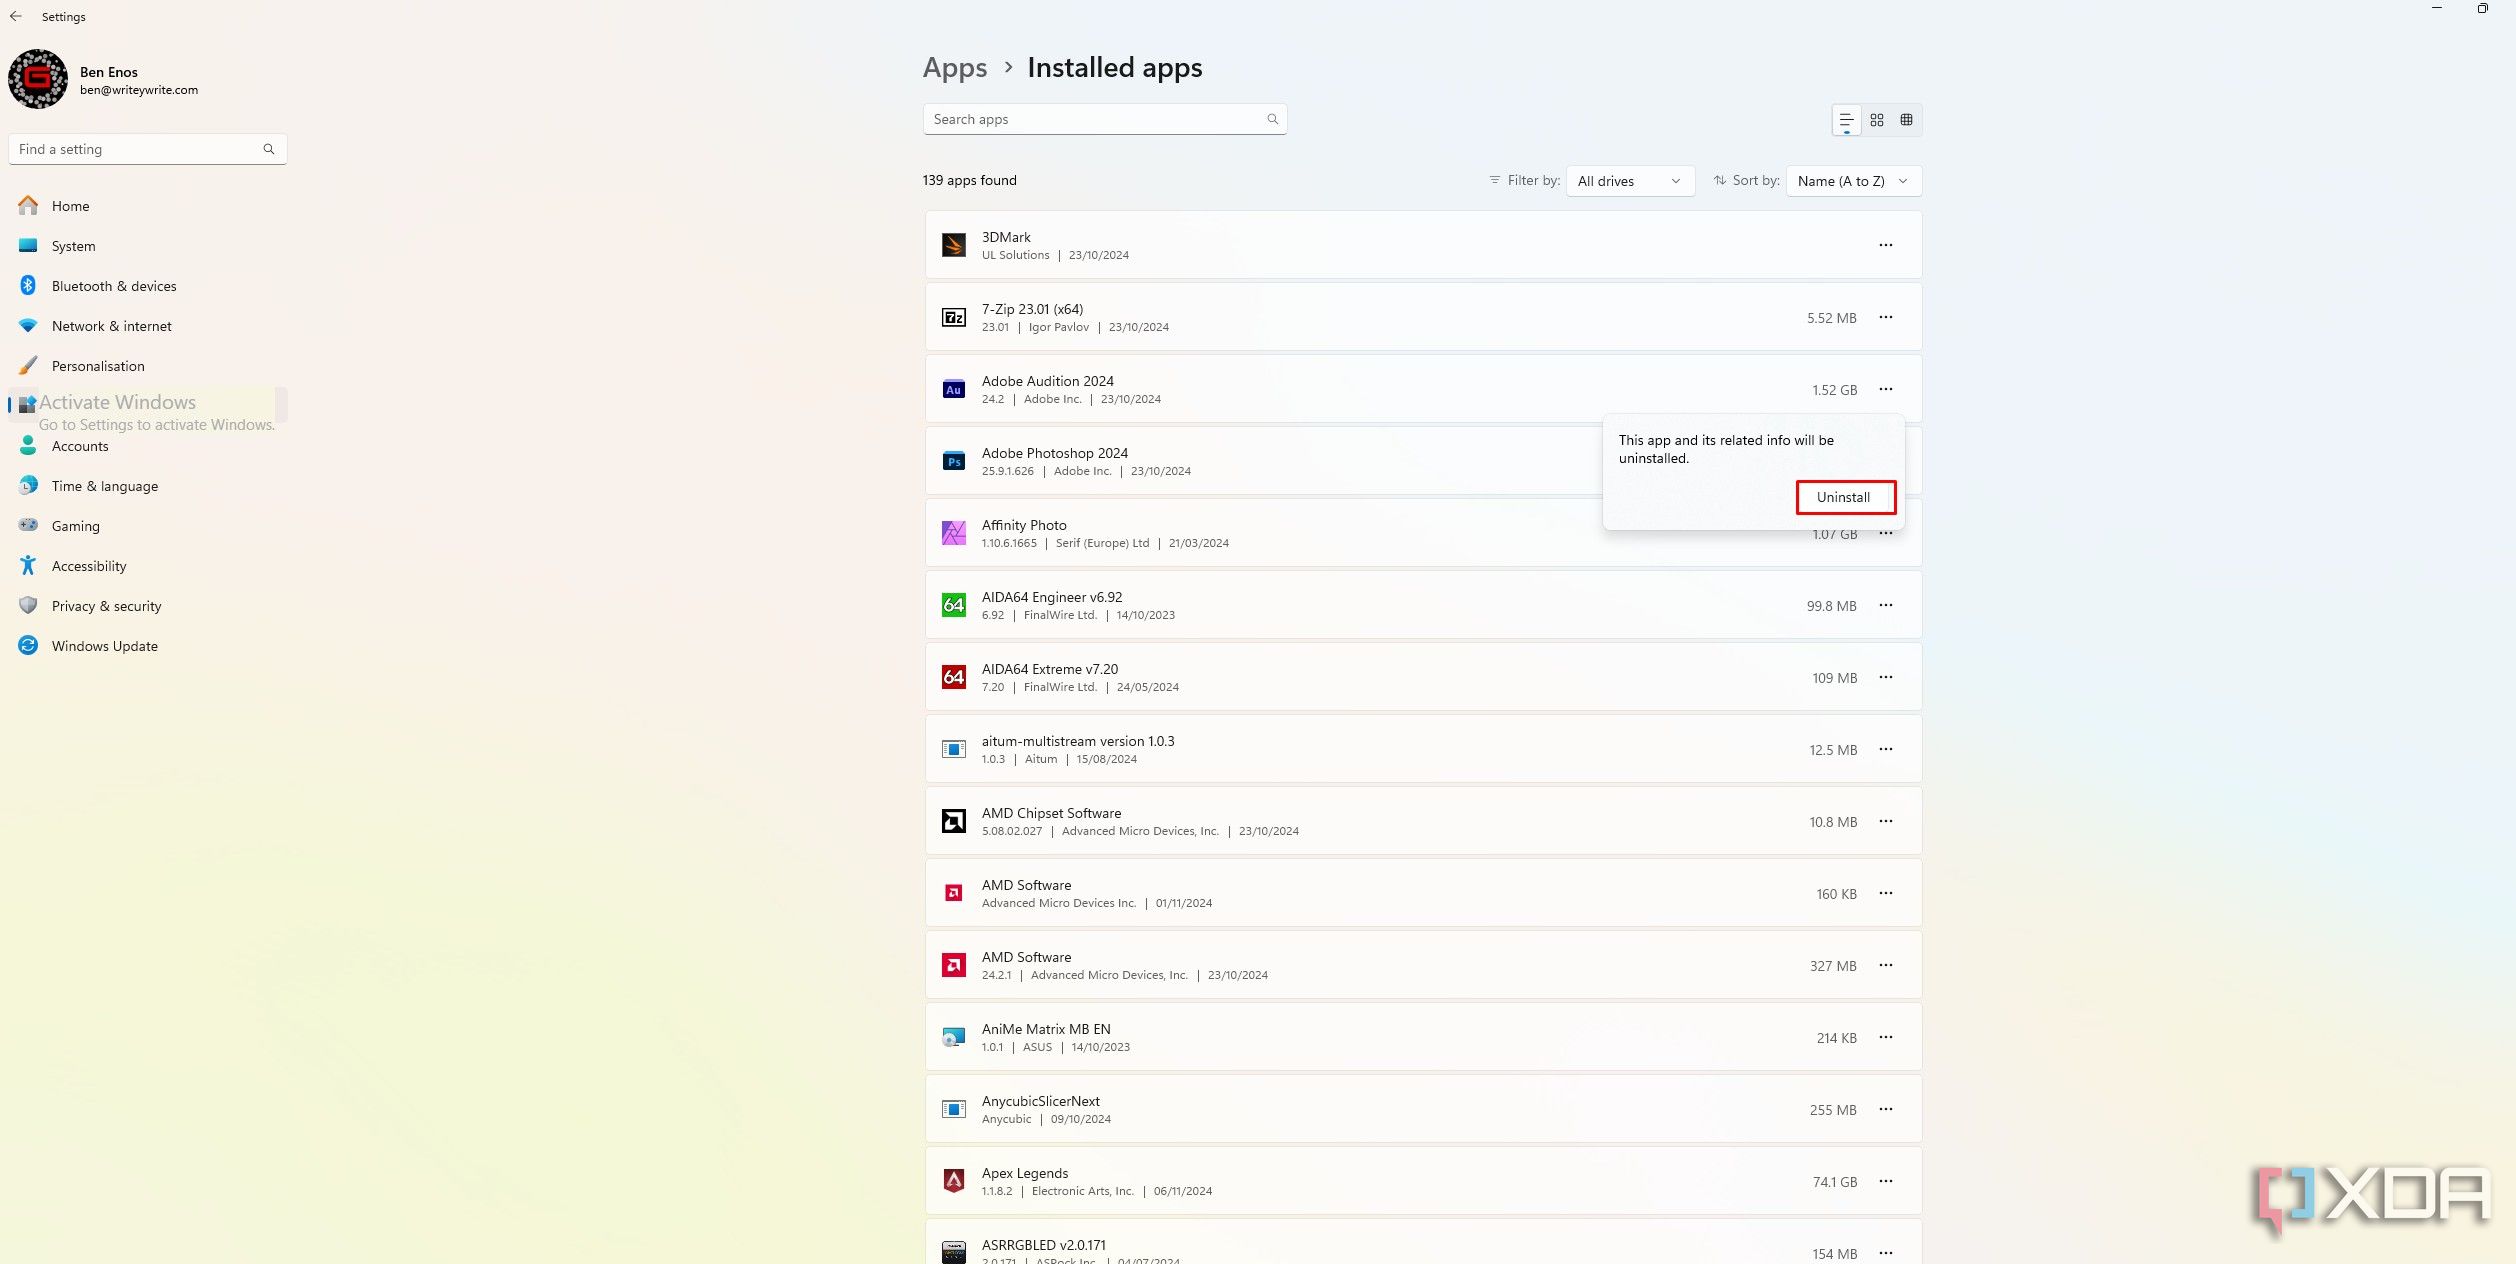Switch to grid view layout
This screenshot has width=2516, height=1264.
point(1877,120)
